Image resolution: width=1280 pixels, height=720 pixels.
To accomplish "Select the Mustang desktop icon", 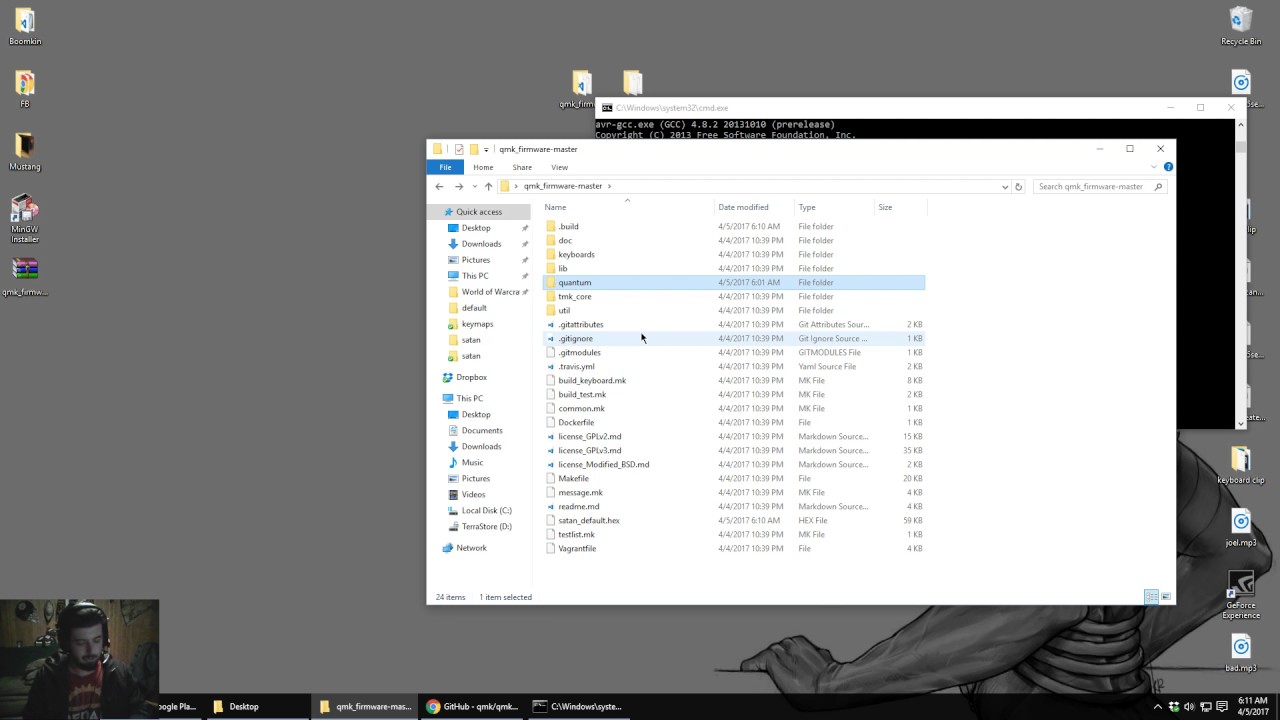I will 25,152.
